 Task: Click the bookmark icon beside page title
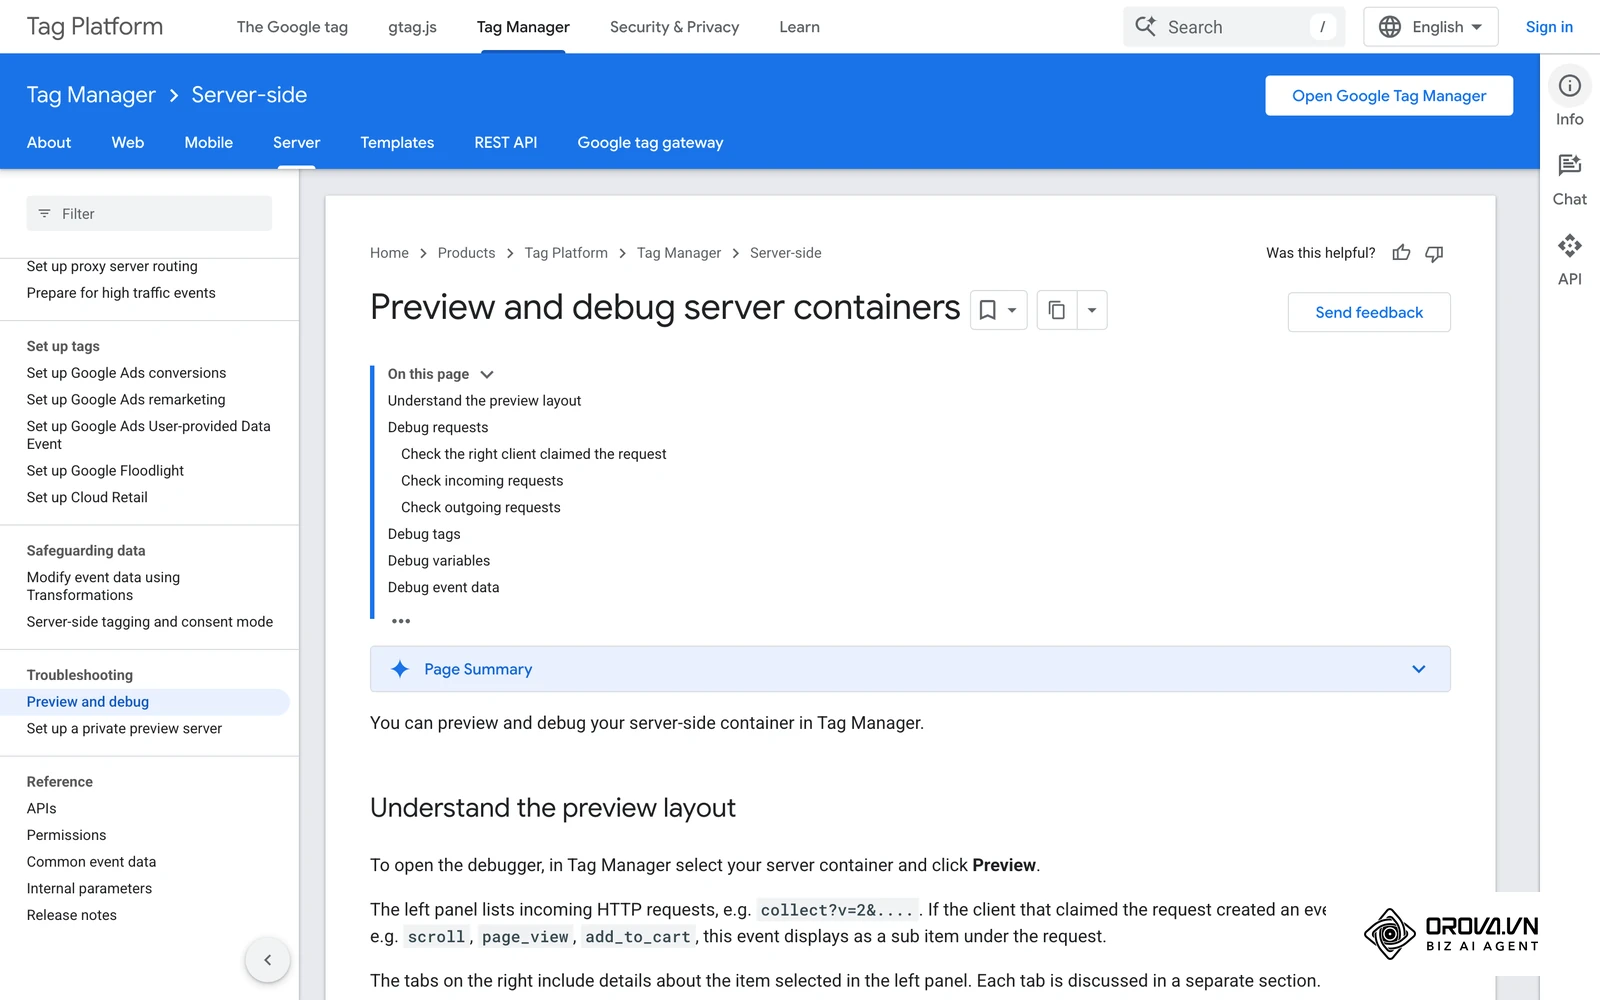988,310
